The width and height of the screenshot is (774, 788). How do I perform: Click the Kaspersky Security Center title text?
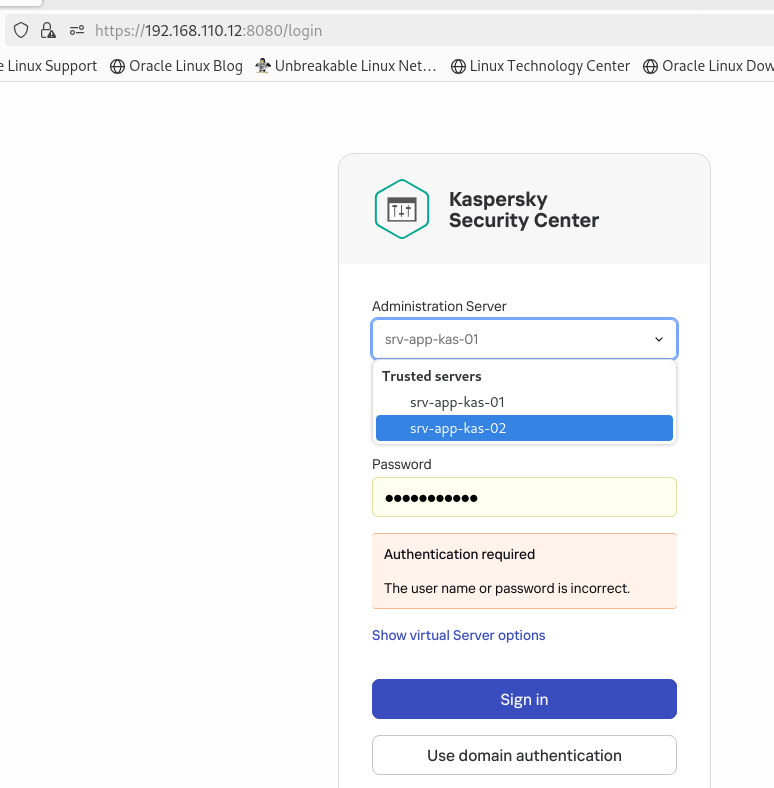click(x=524, y=210)
